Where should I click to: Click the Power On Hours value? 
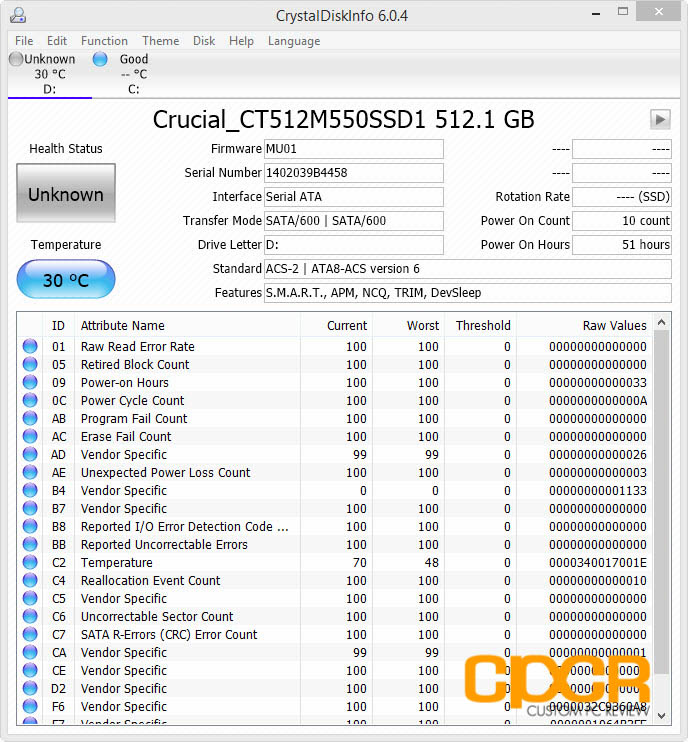click(622, 245)
